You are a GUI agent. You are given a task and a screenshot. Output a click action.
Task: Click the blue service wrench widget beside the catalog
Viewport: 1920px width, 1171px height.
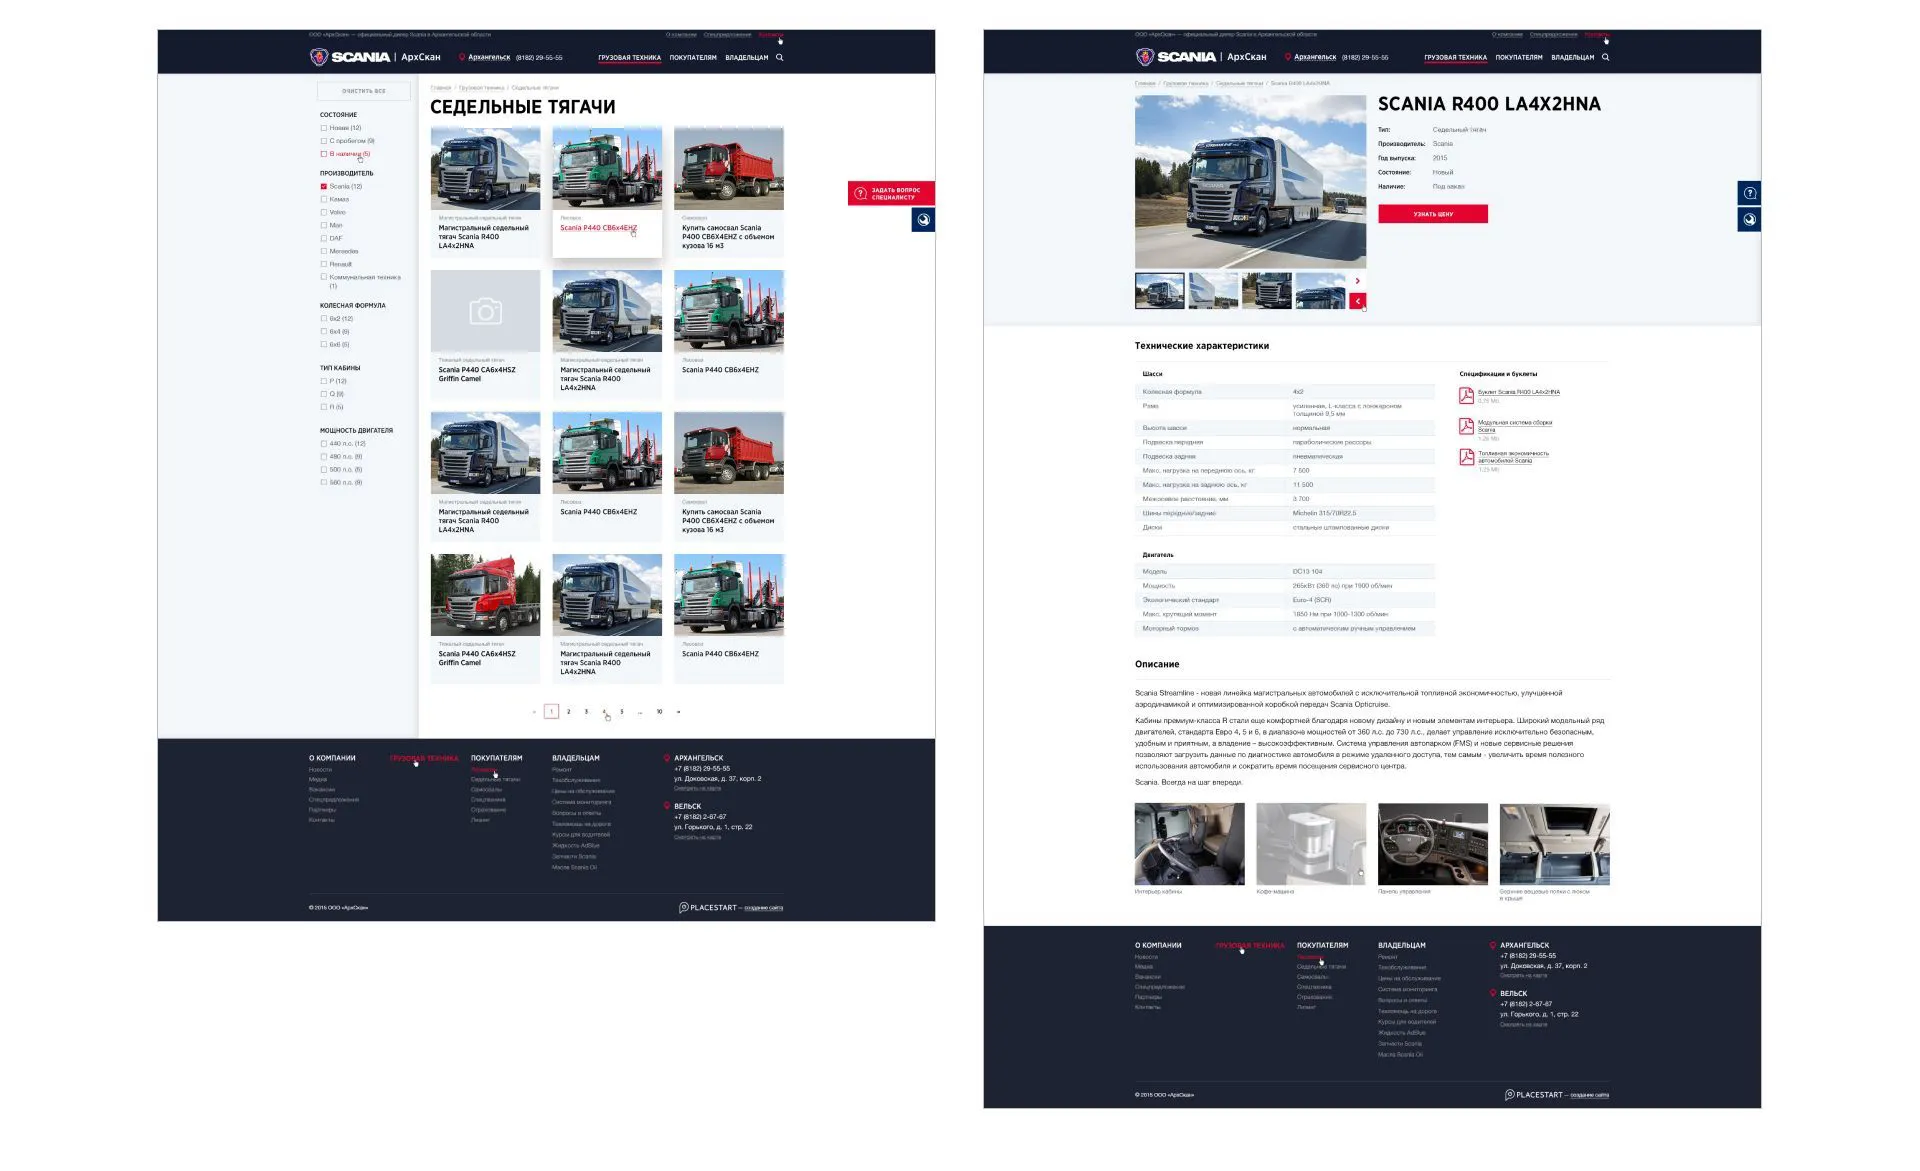pyautogui.click(x=923, y=220)
